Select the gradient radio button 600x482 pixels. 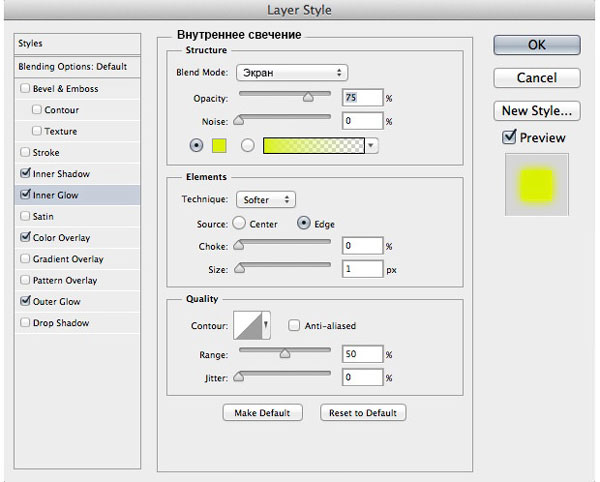coord(246,146)
